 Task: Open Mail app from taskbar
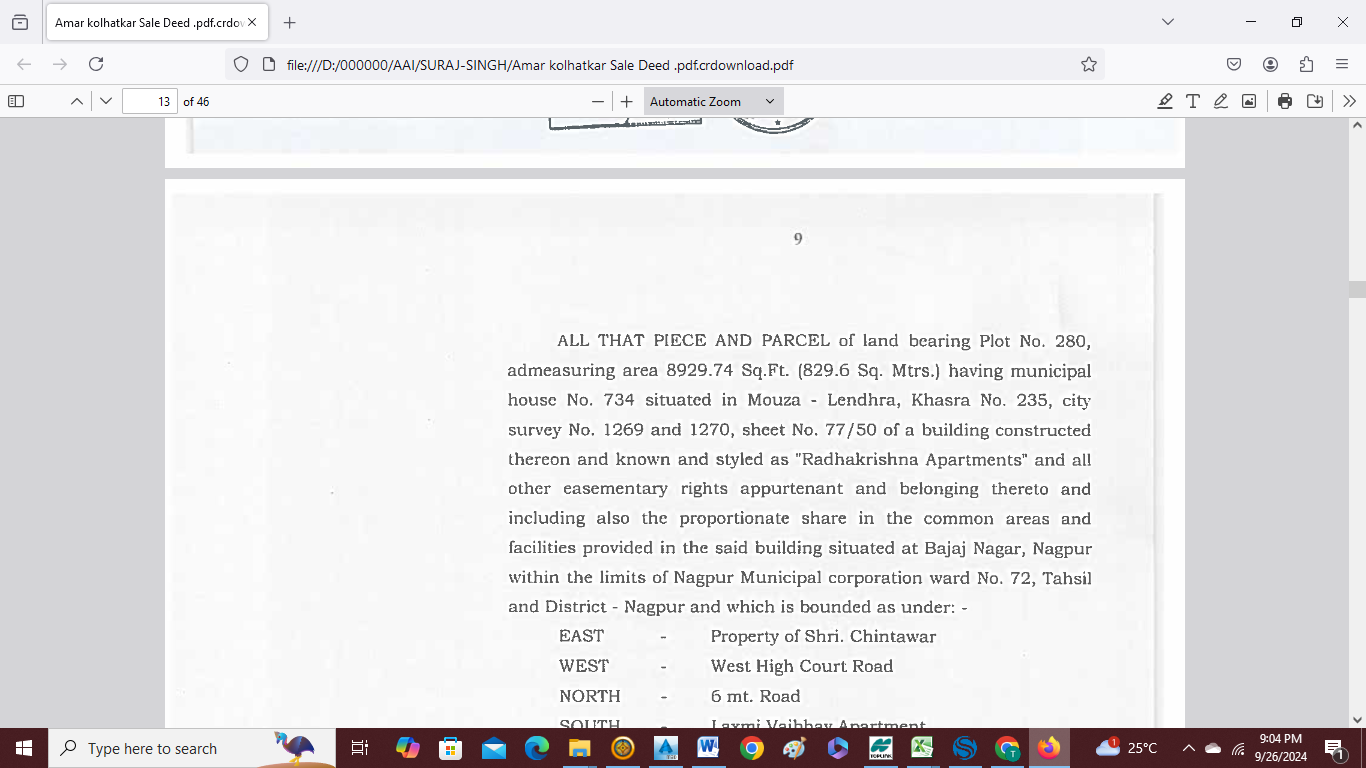(494, 748)
